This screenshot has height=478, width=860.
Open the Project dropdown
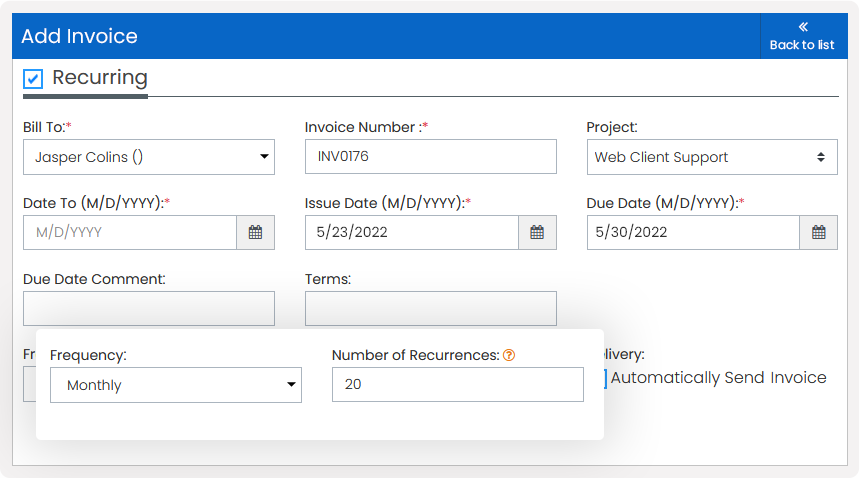pyautogui.click(x=712, y=157)
